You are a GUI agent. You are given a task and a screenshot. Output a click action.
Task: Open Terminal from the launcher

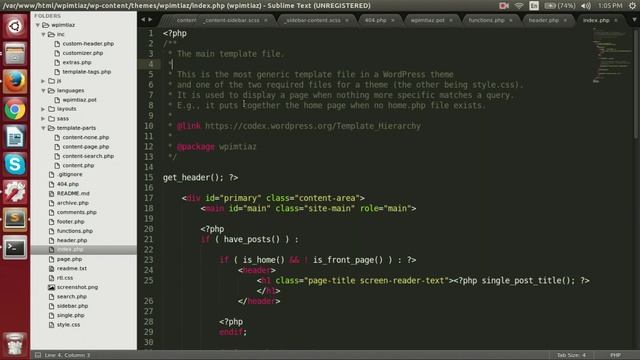point(15,247)
